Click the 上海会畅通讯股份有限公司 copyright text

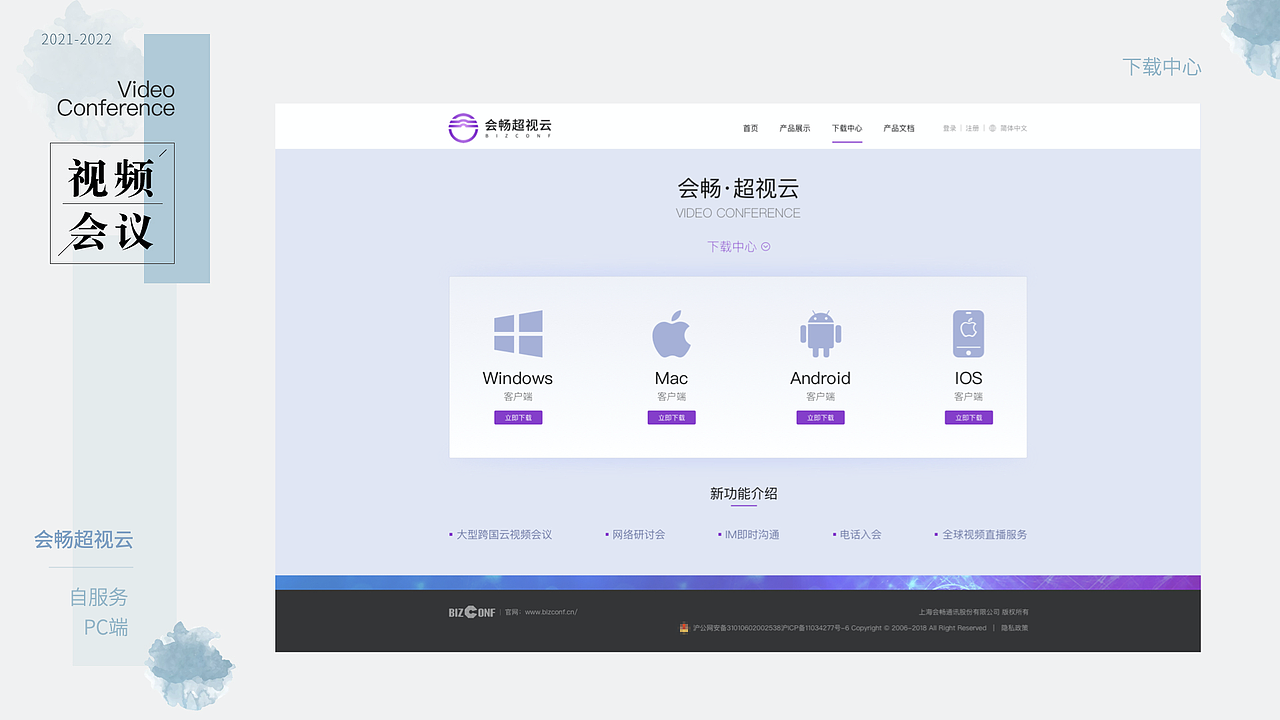(x=959, y=611)
